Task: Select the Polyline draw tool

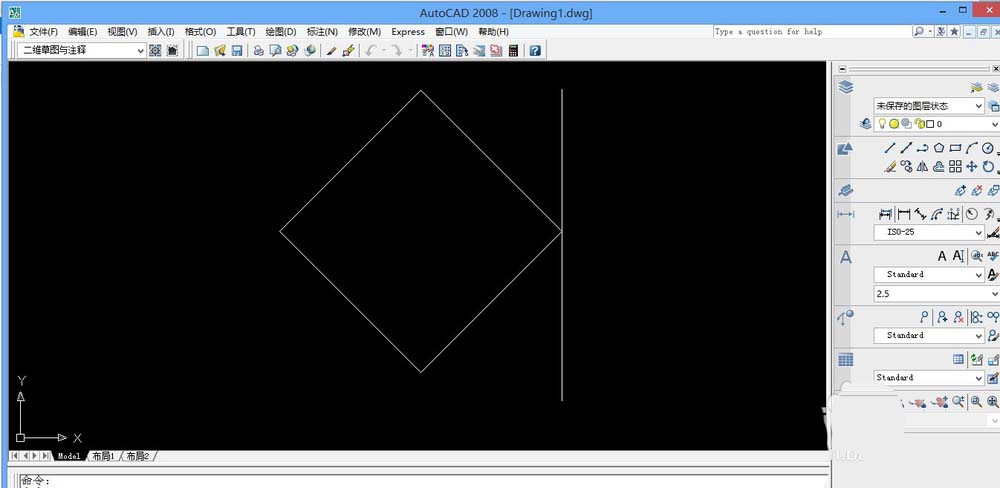Action: pos(922,149)
